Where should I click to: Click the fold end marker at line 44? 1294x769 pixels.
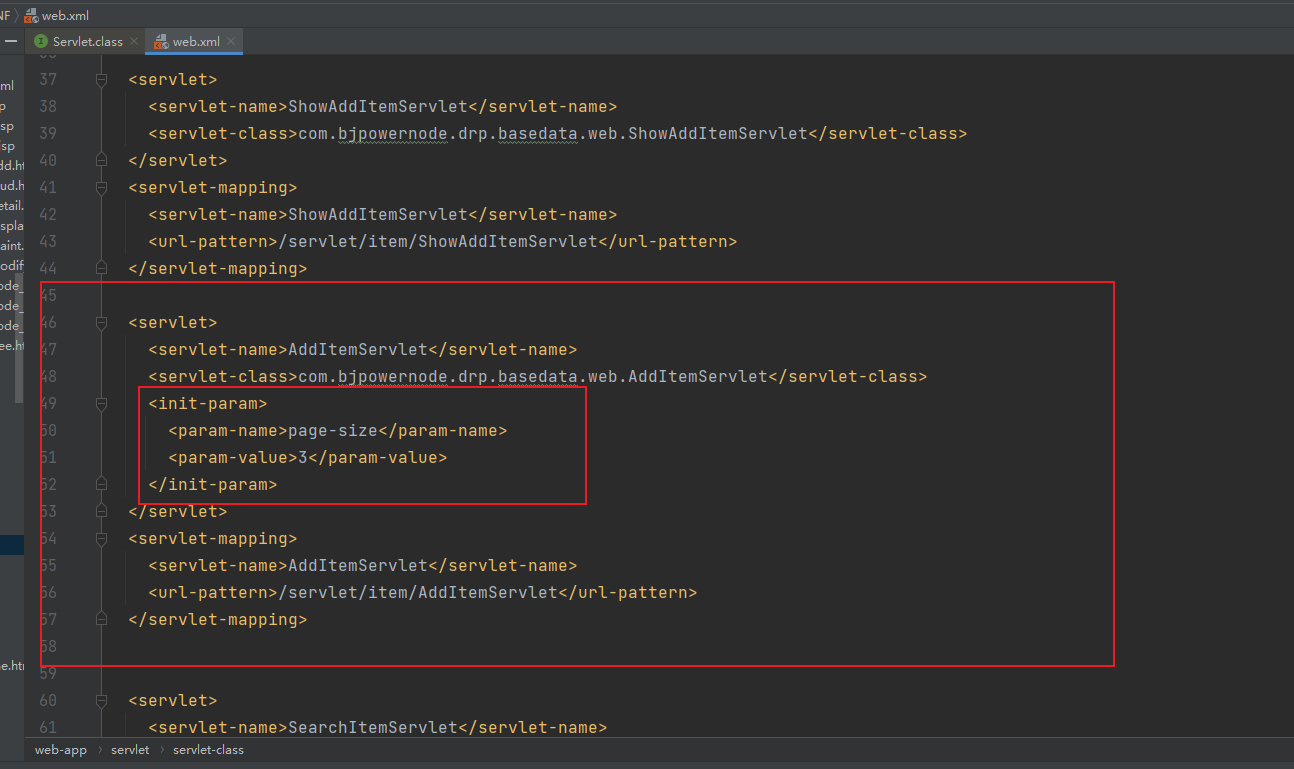[101, 269]
